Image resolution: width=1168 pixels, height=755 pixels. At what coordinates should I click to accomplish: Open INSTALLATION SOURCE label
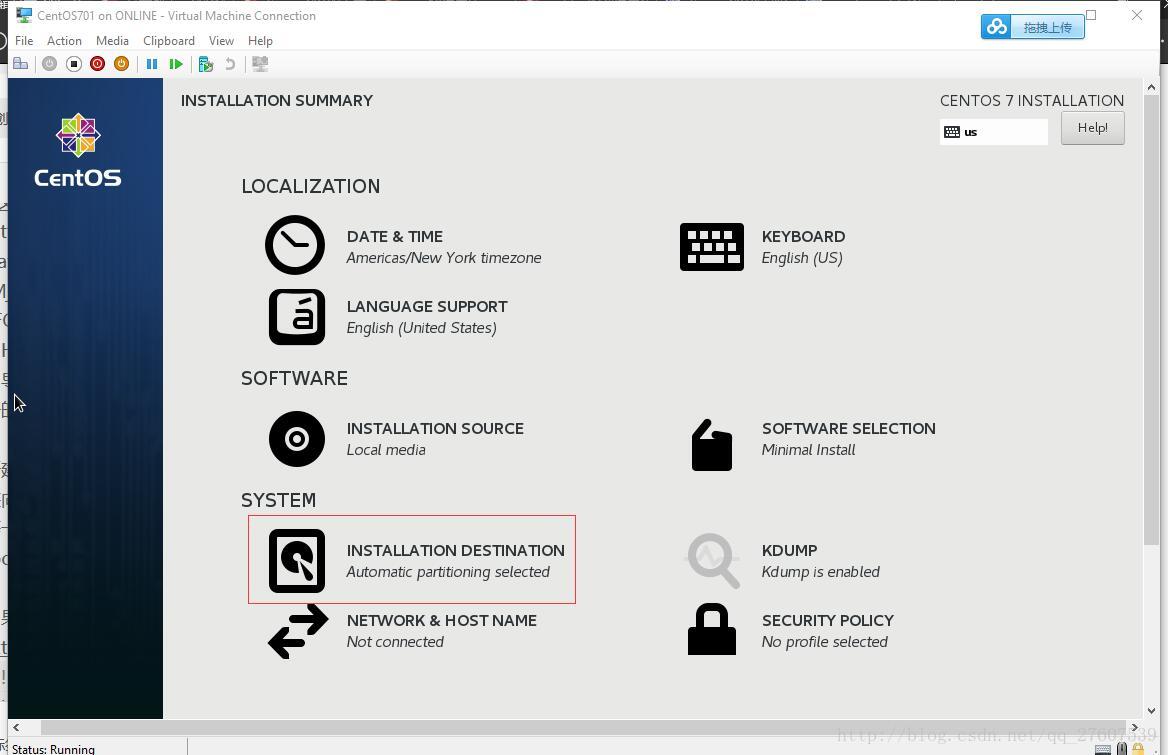click(x=435, y=428)
